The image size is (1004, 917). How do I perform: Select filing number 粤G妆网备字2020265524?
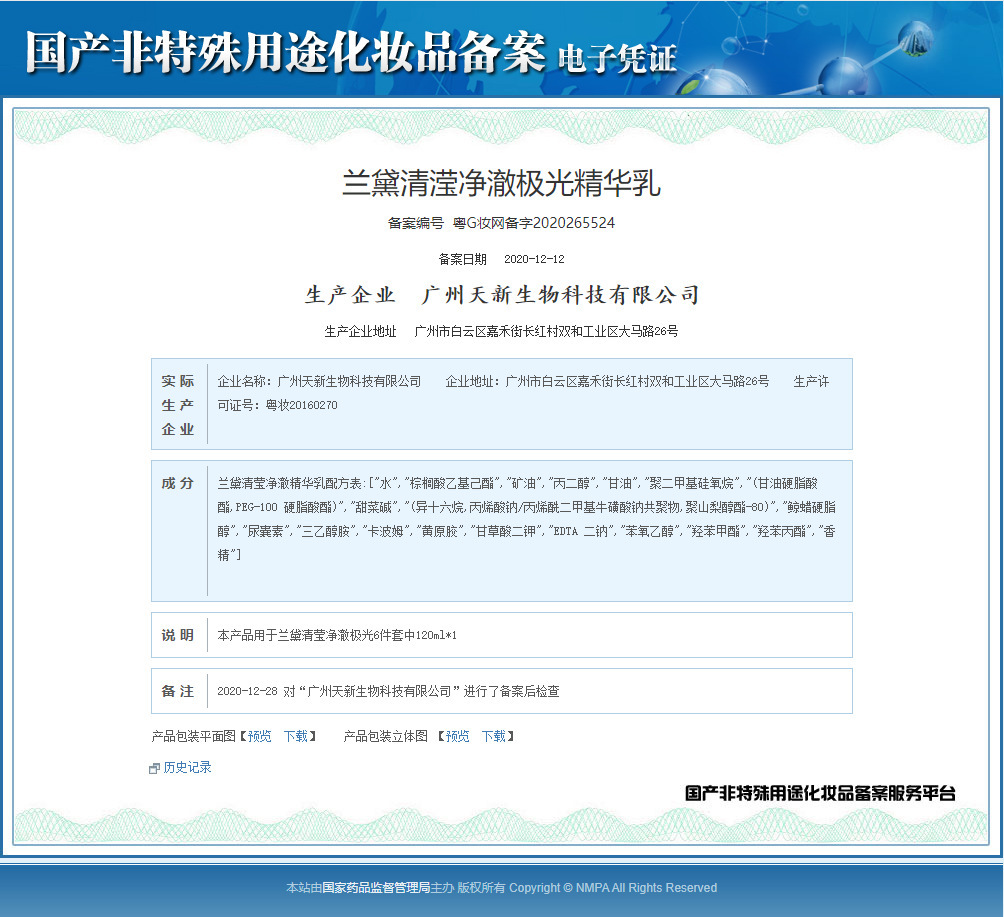tap(533, 223)
